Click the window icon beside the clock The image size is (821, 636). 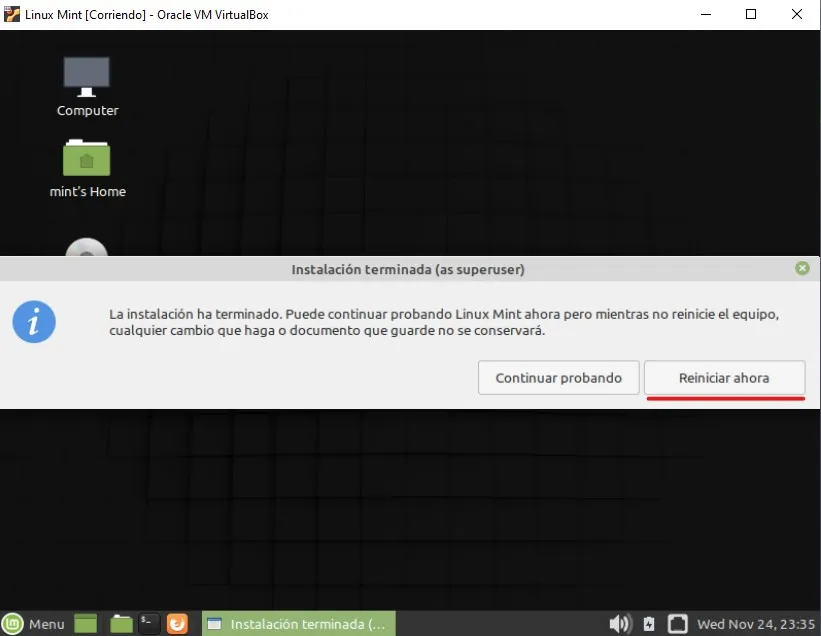(x=678, y=623)
